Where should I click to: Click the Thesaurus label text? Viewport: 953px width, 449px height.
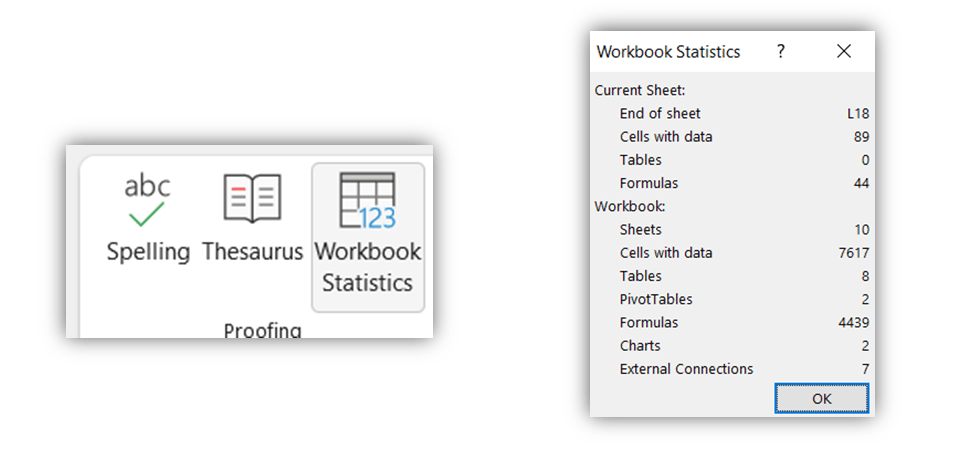click(x=252, y=252)
